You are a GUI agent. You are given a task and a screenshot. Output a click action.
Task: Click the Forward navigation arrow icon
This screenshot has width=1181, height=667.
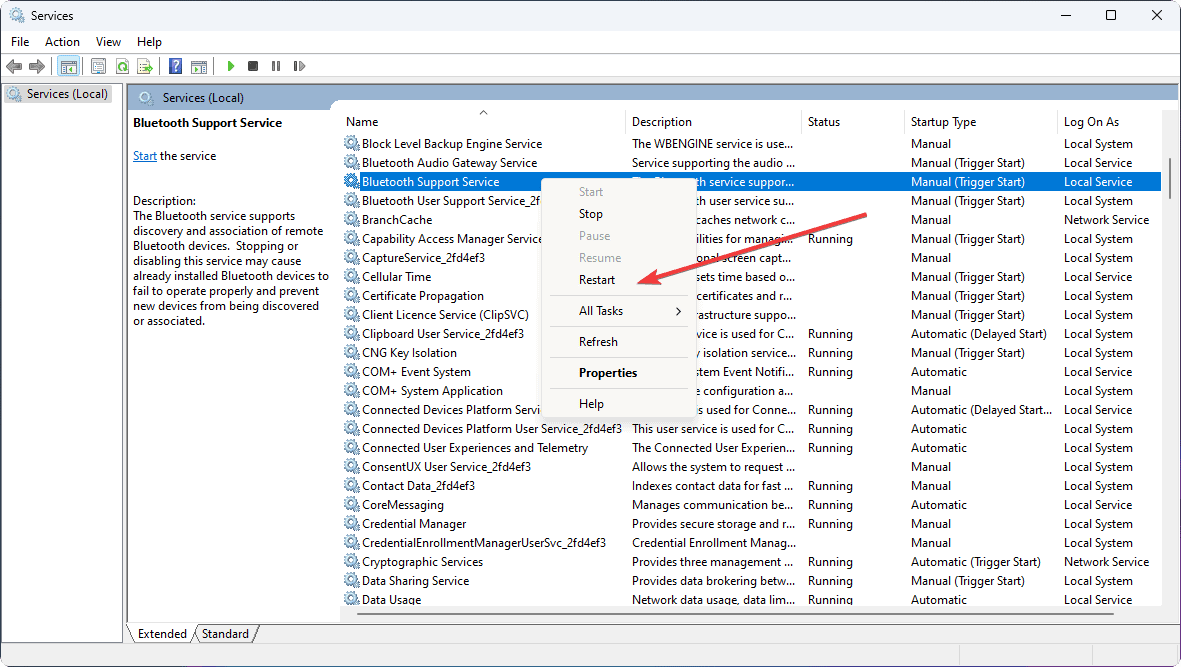[x=38, y=66]
